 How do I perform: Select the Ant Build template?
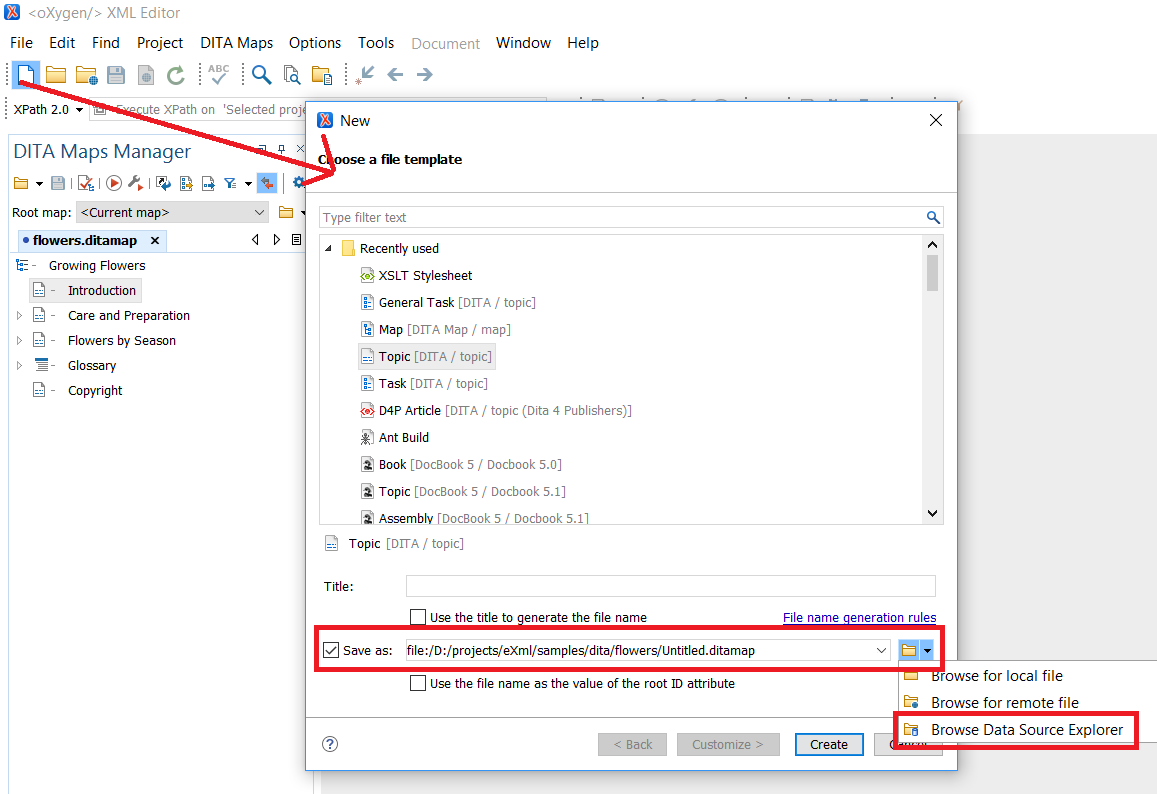pyautogui.click(x=404, y=438)
